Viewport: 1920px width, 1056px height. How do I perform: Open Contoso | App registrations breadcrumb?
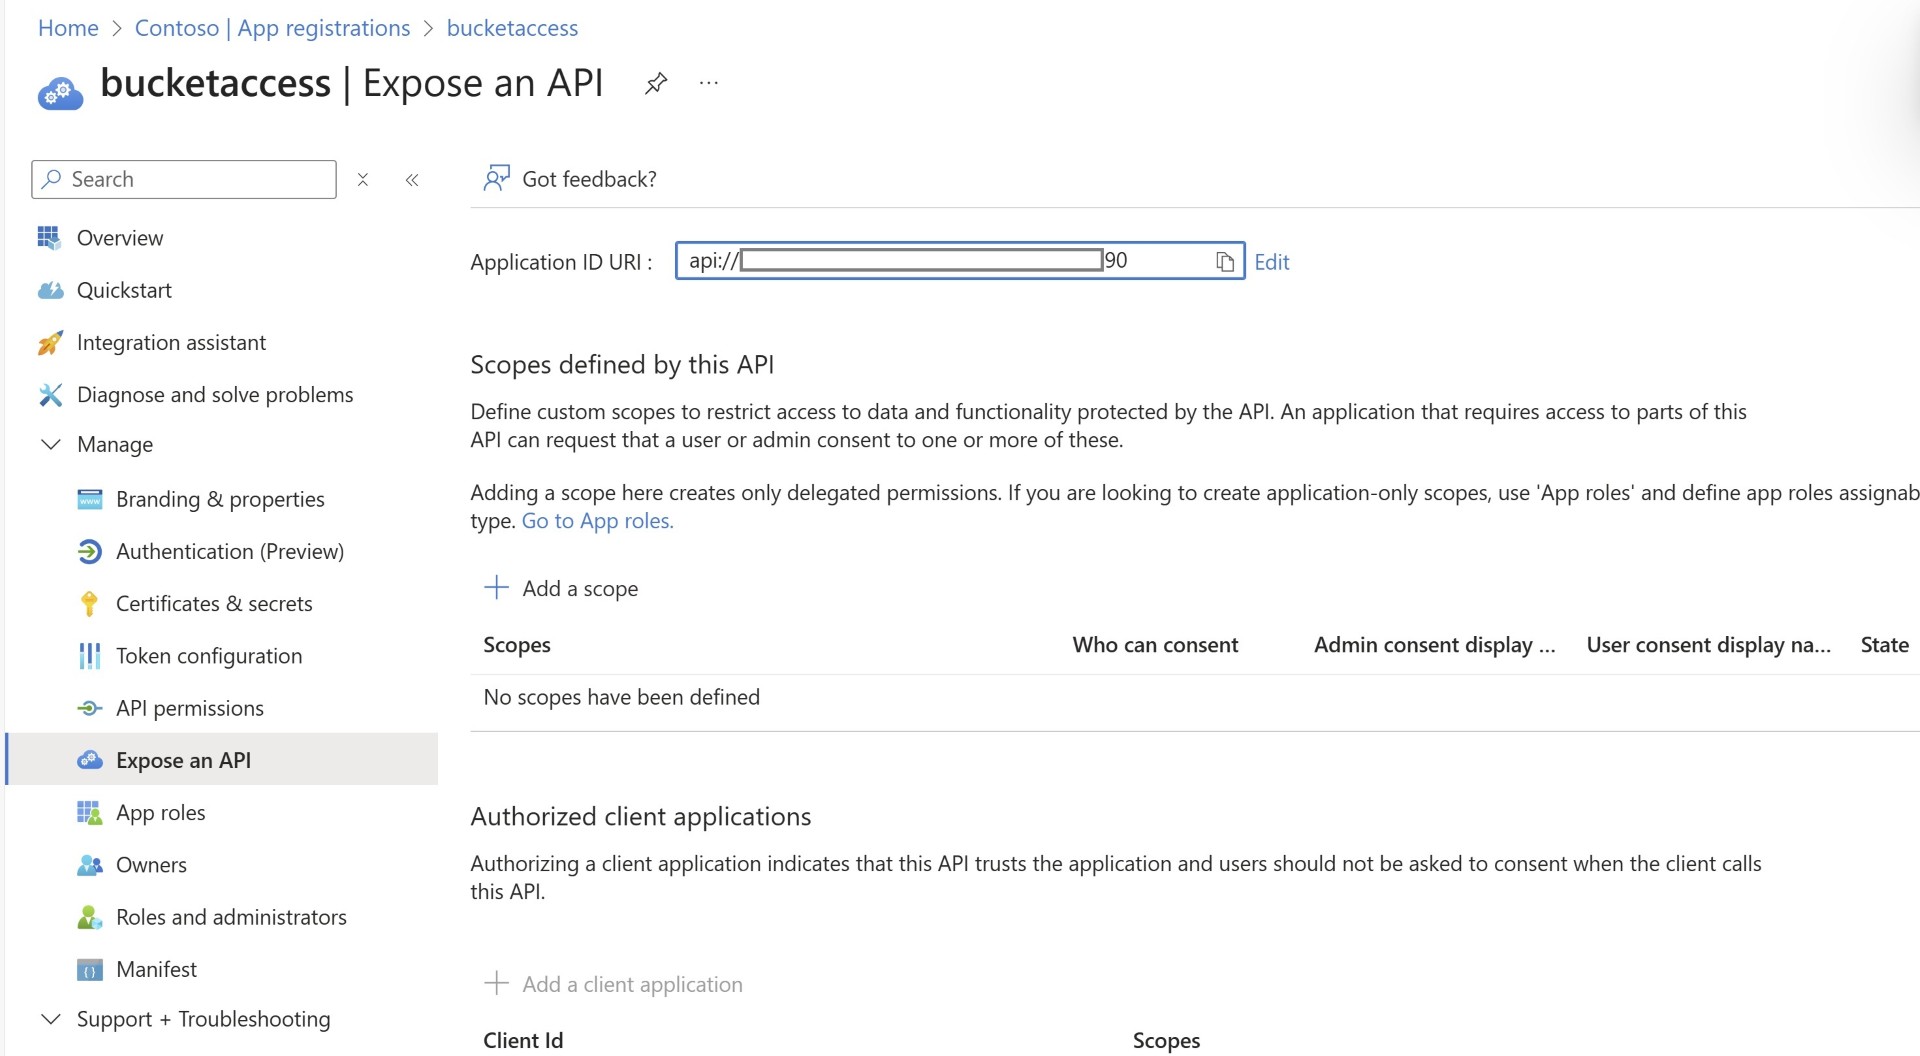[272, 28]
